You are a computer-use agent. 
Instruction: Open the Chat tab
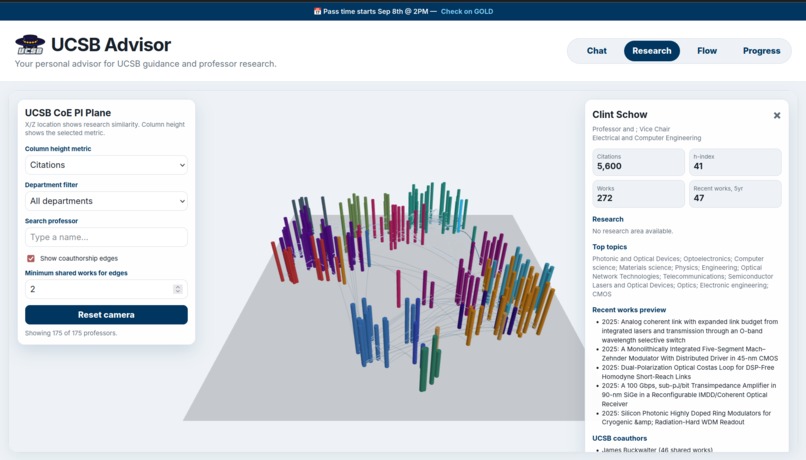click(x=596, y=51)
